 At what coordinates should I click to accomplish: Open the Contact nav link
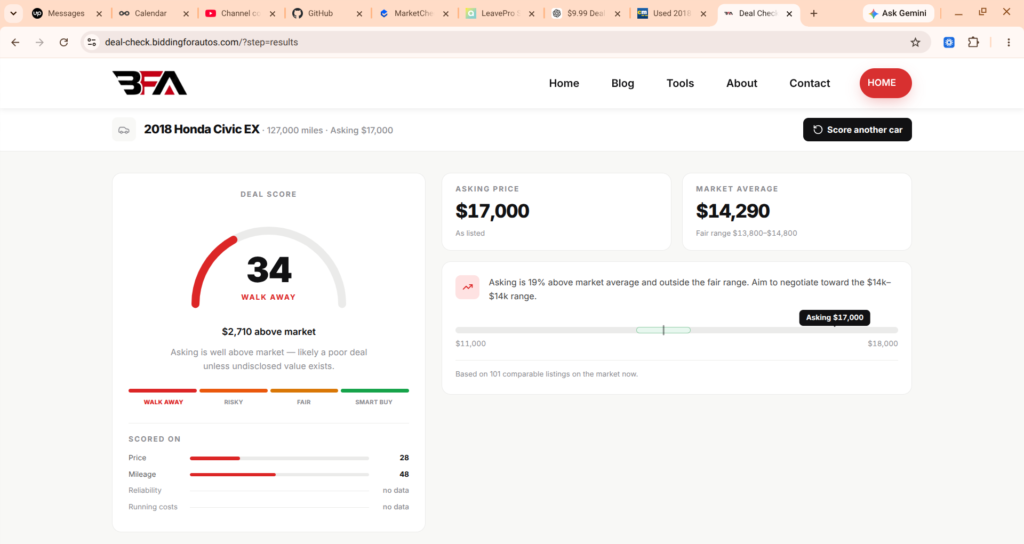(809, 83)
